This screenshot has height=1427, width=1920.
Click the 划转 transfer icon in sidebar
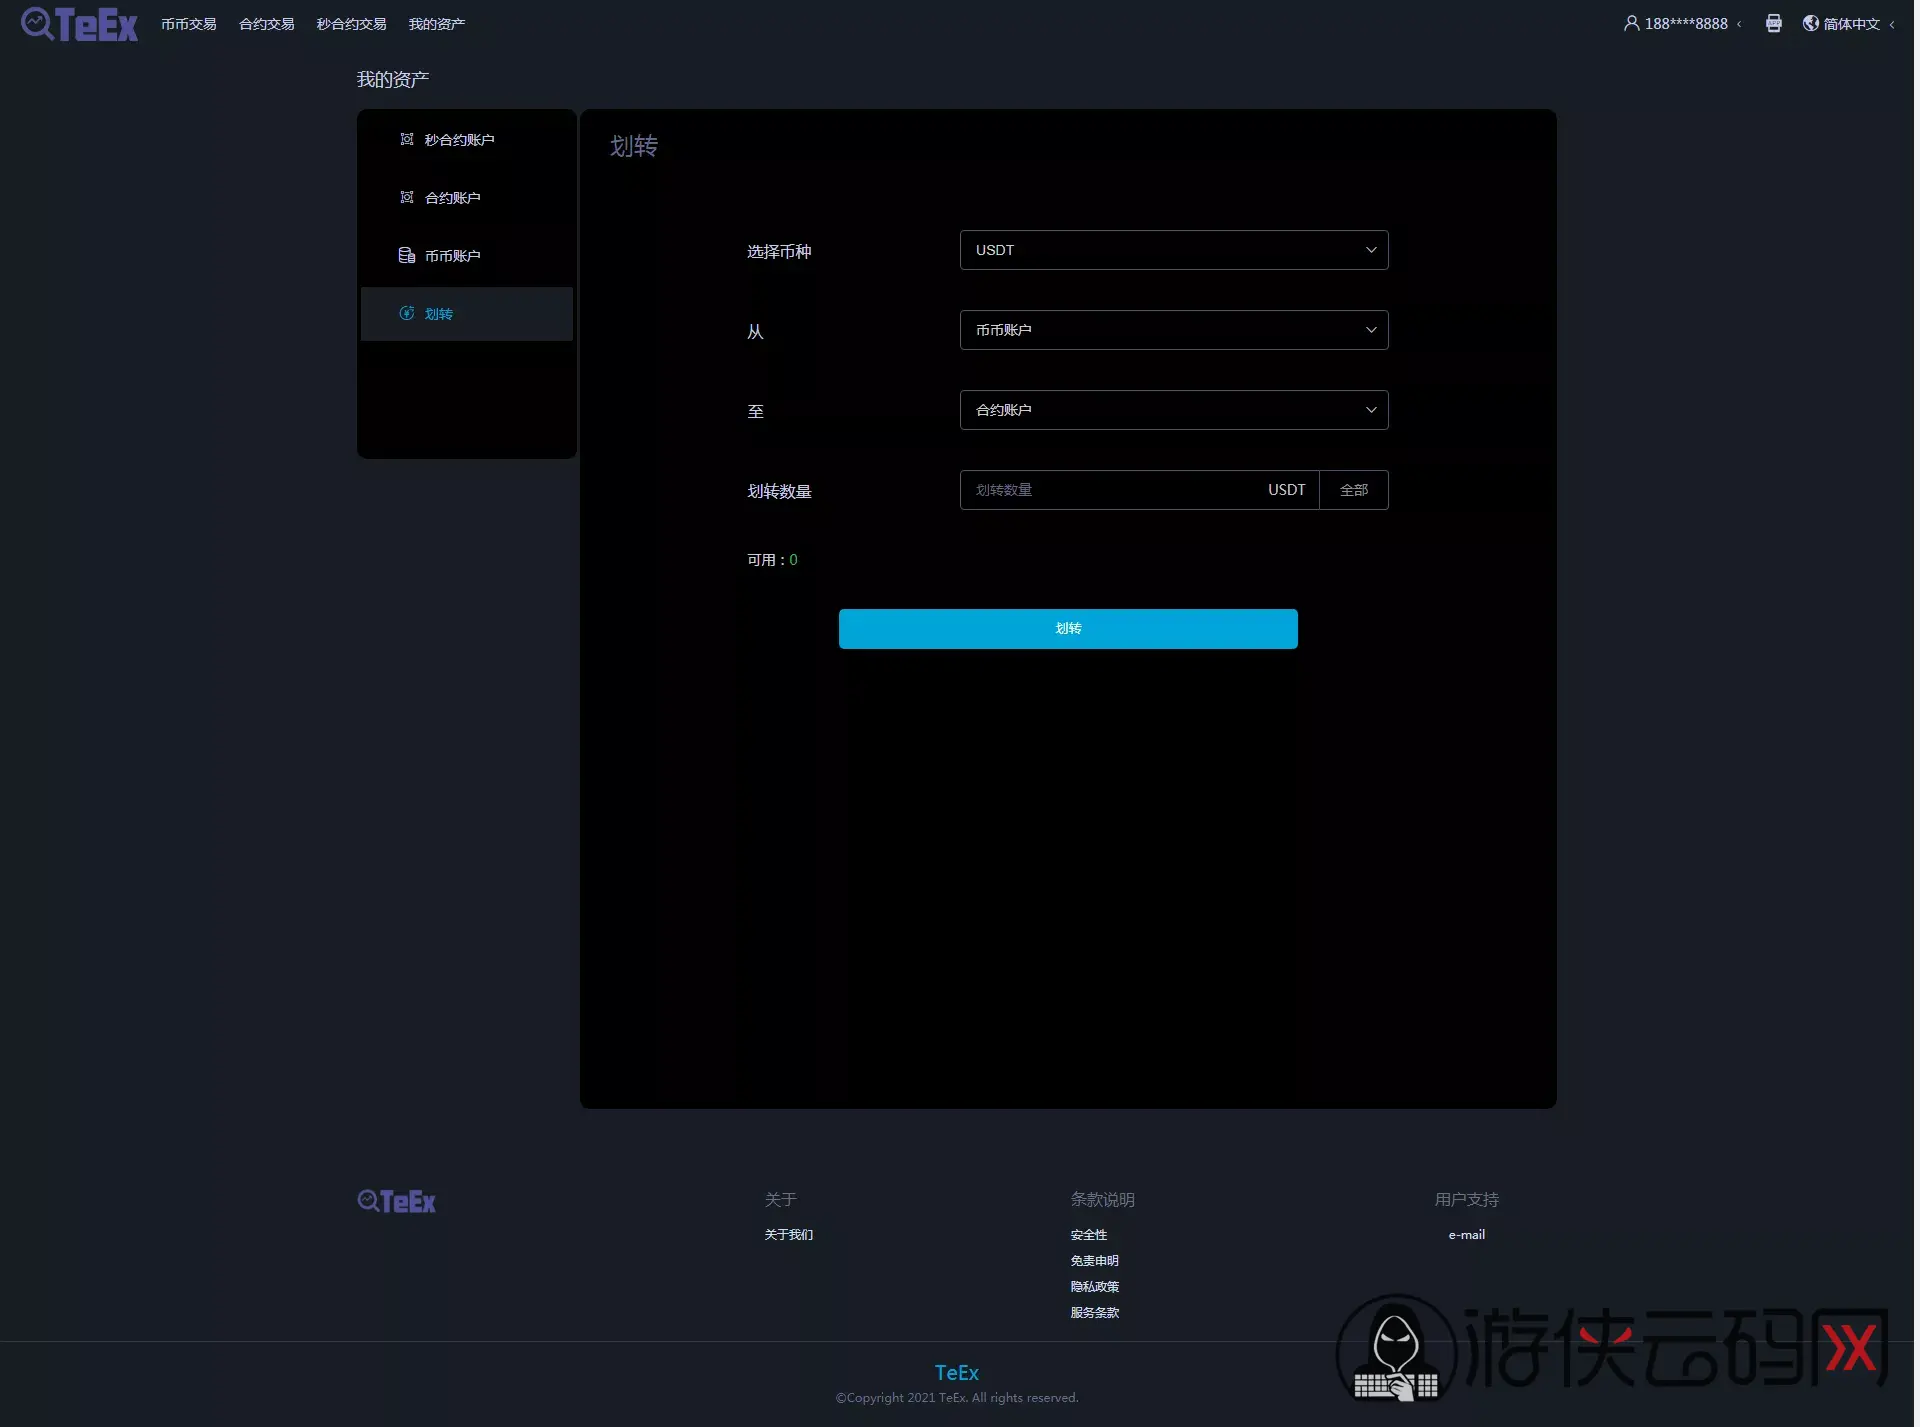coord(408,313)
